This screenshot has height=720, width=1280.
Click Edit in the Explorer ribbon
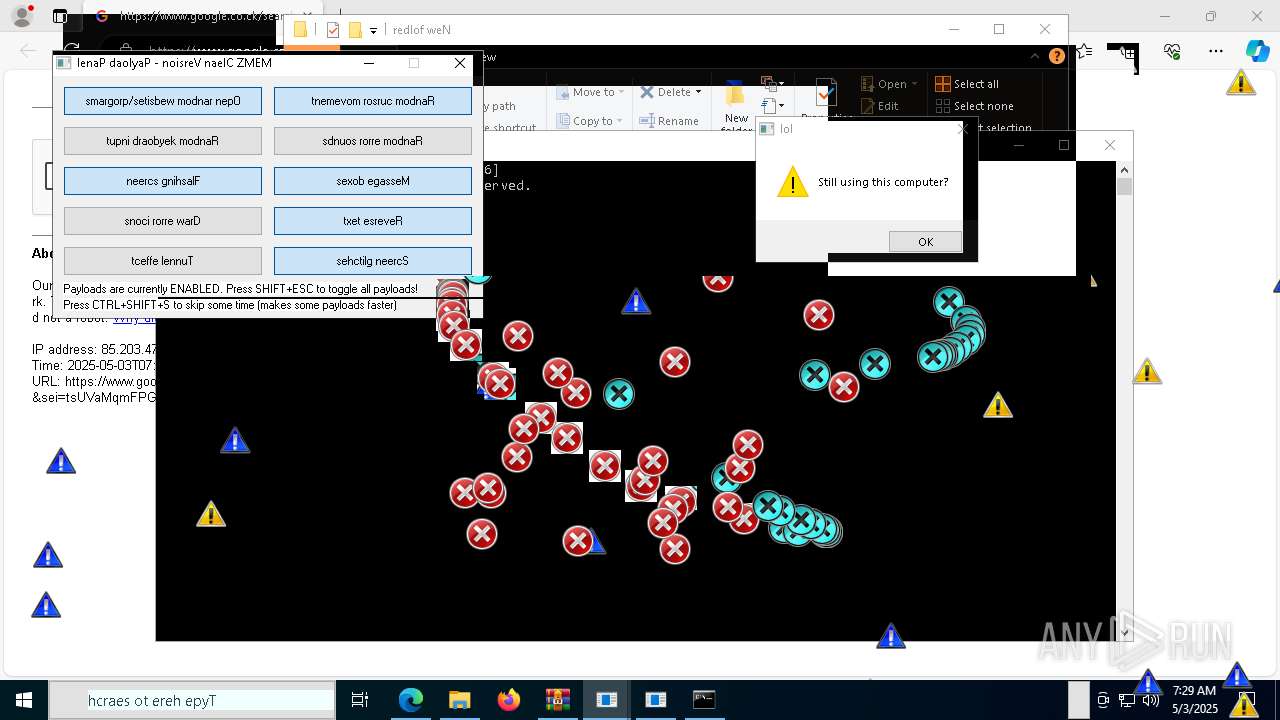[878, 106]
